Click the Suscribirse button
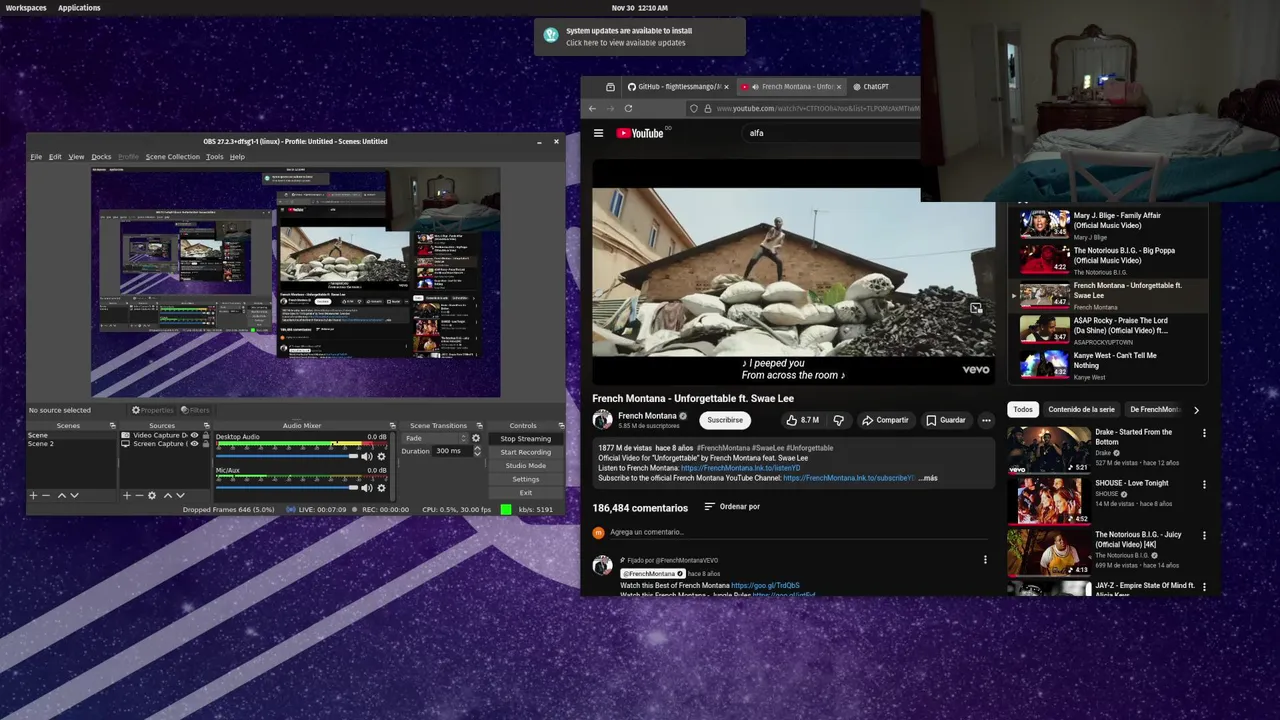This screenshot has width=1280, height=720. [x=725, y=420]
